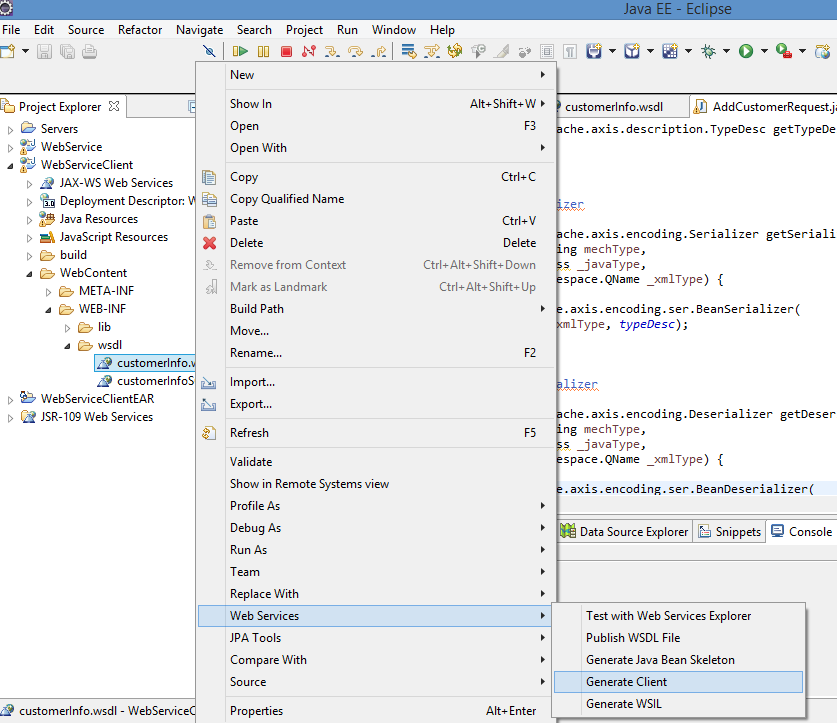Select Export... in context menu
Image resolution: width=837 pixels, height=723 pixels.
(x=376, y=404)
